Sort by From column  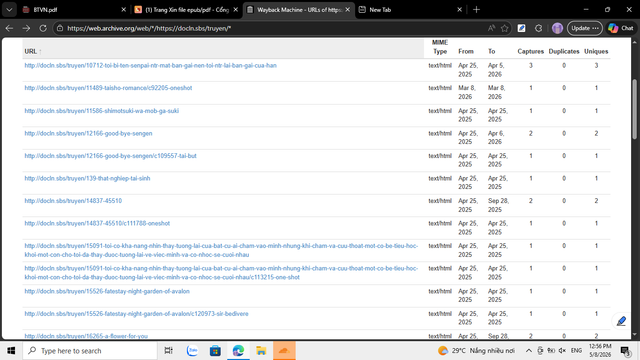(466, 51)
